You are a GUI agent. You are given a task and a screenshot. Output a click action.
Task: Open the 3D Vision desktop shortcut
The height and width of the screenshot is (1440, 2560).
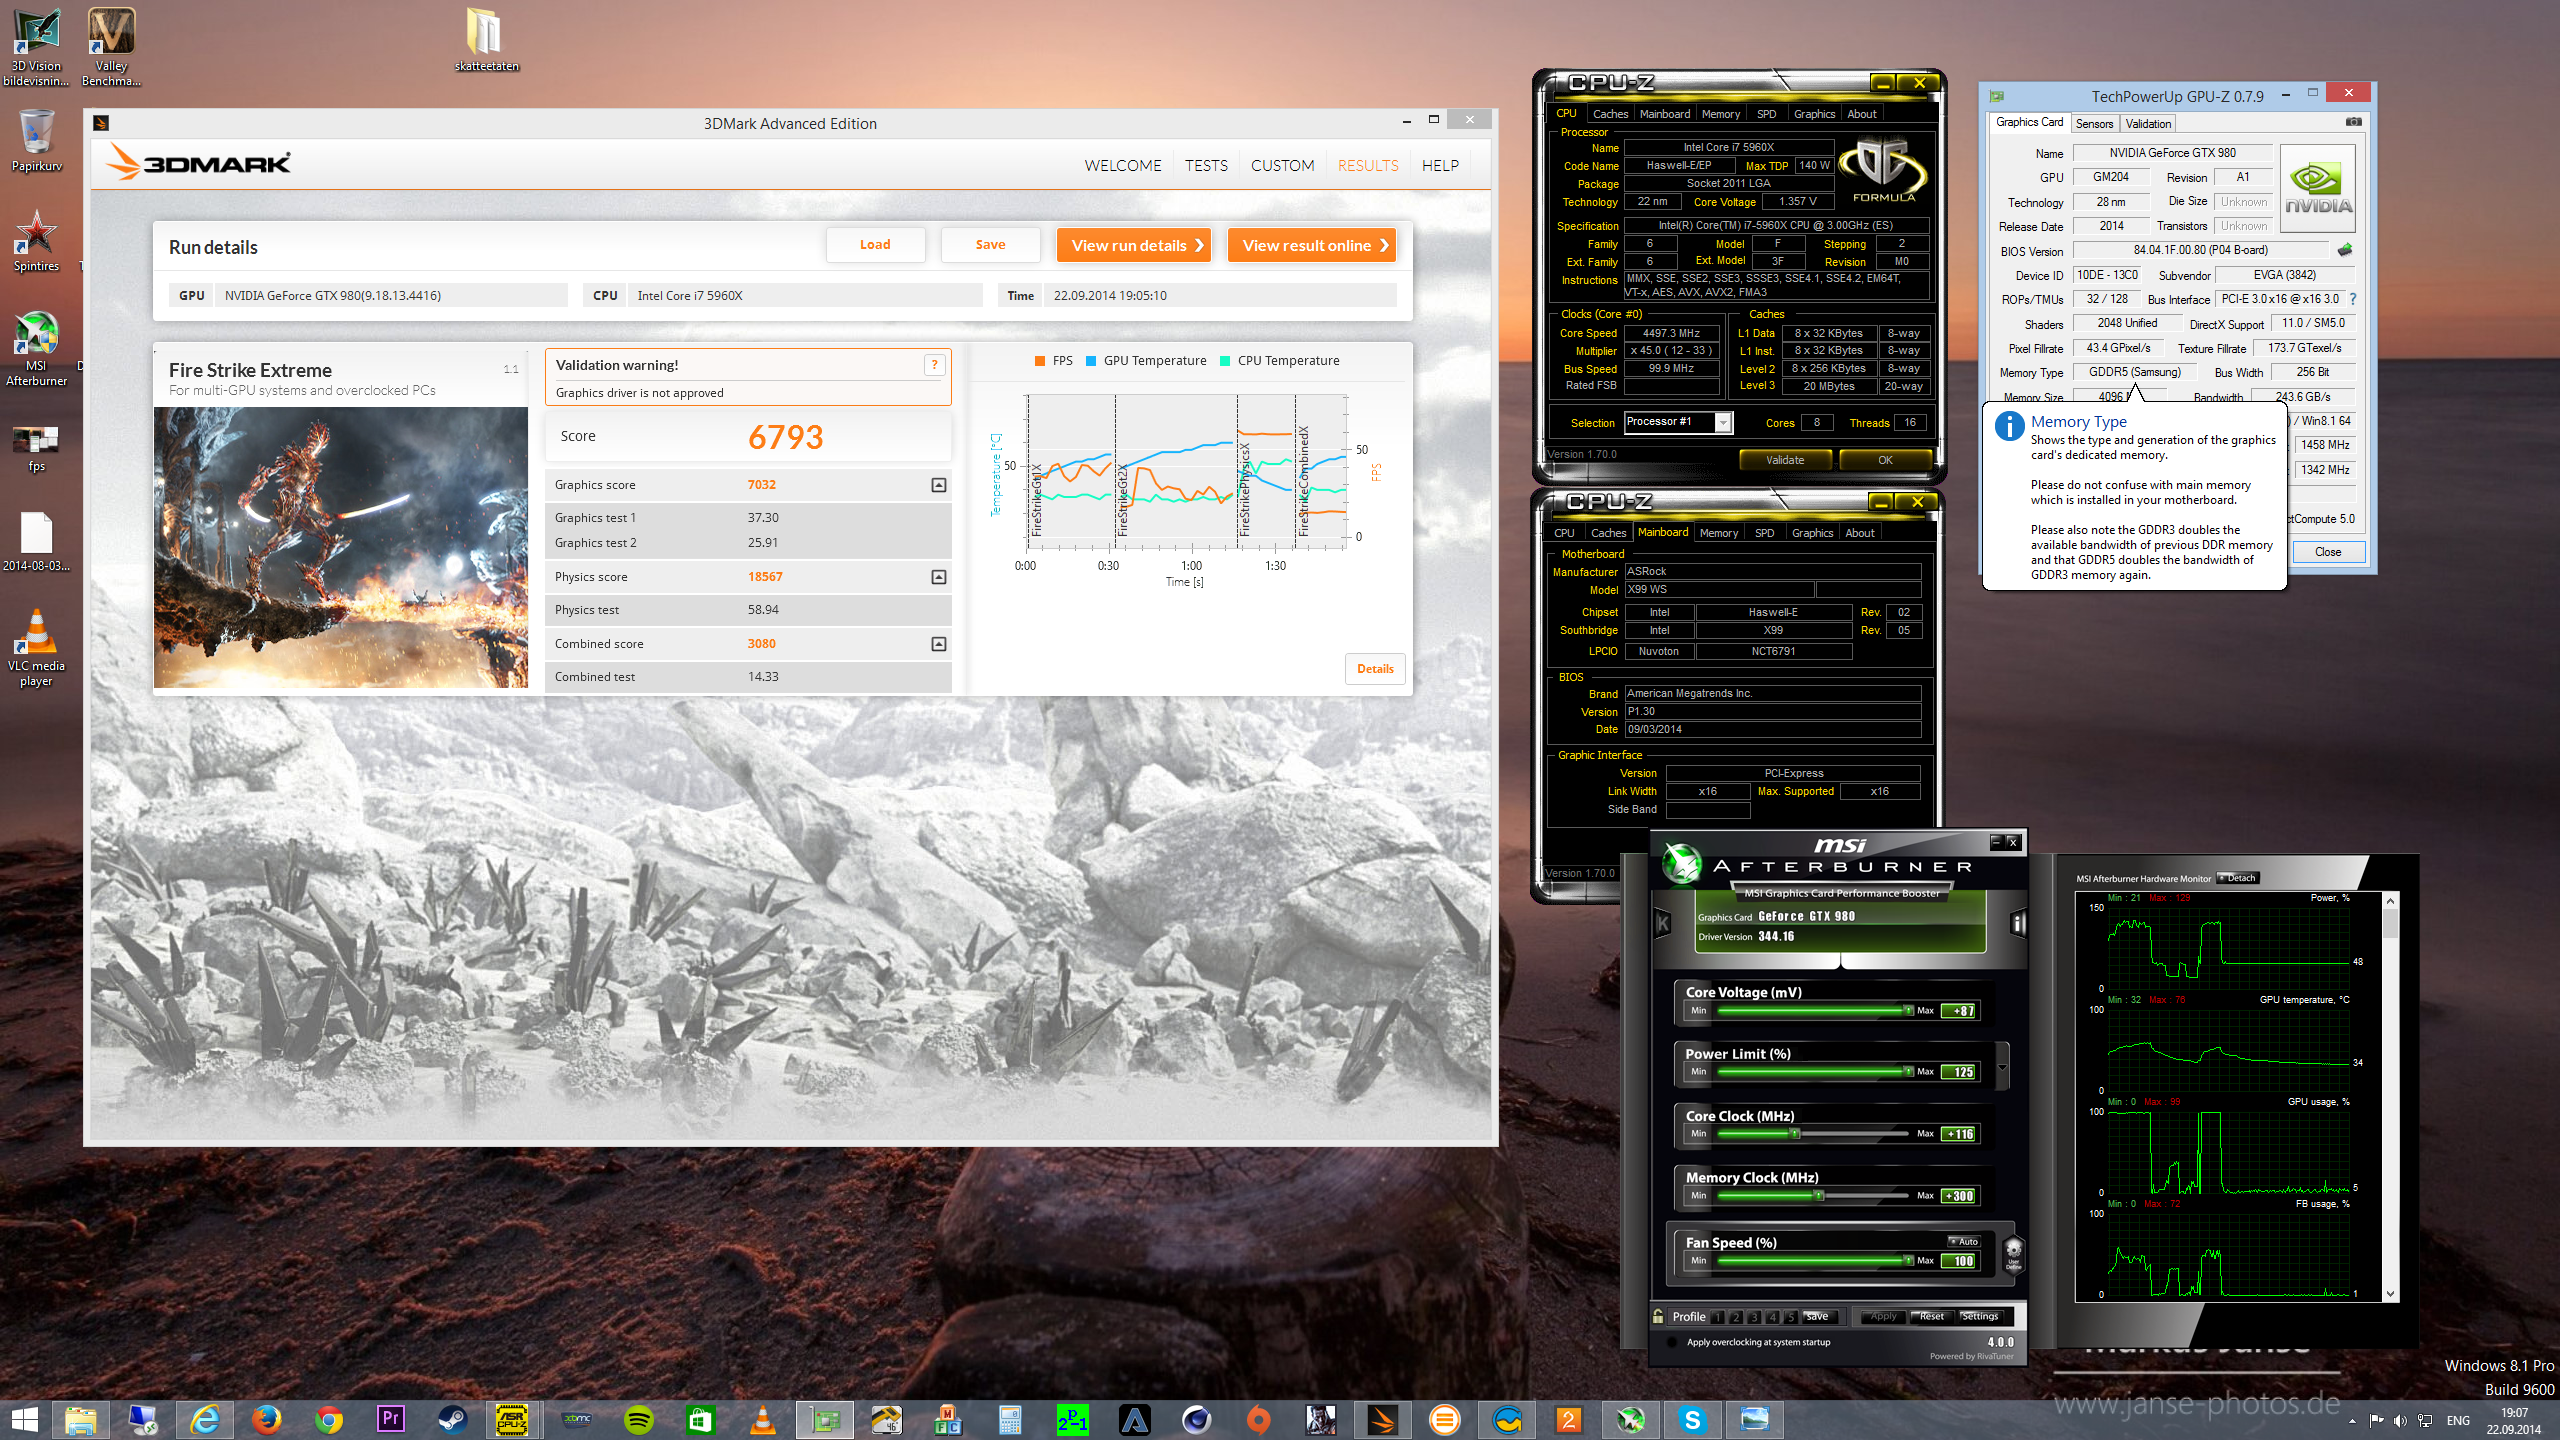[36, 46]
